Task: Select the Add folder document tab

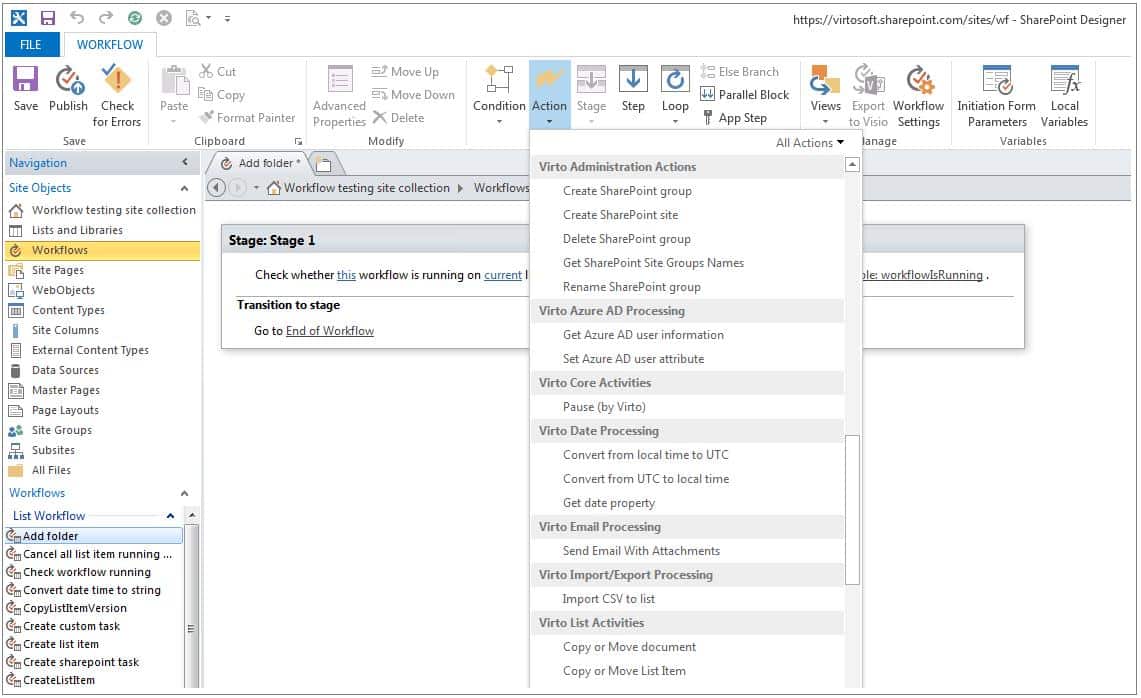Action: tap(261, 163)
